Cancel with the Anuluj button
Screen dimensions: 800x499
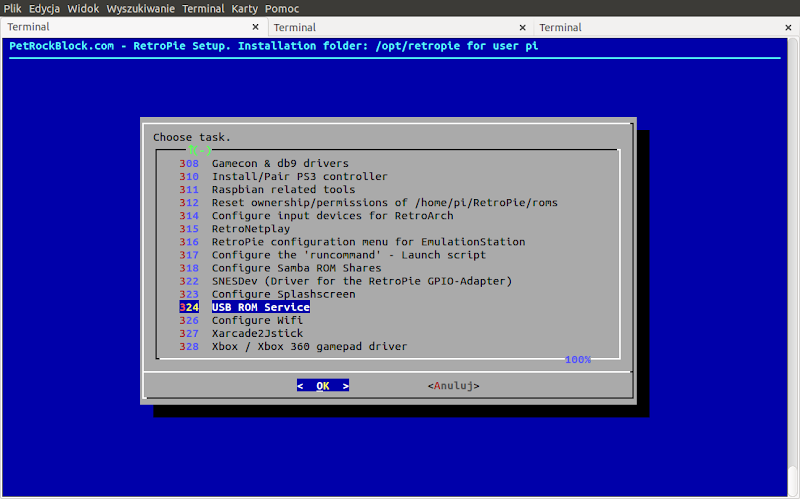pyautogui.click(x=454, y=386)
